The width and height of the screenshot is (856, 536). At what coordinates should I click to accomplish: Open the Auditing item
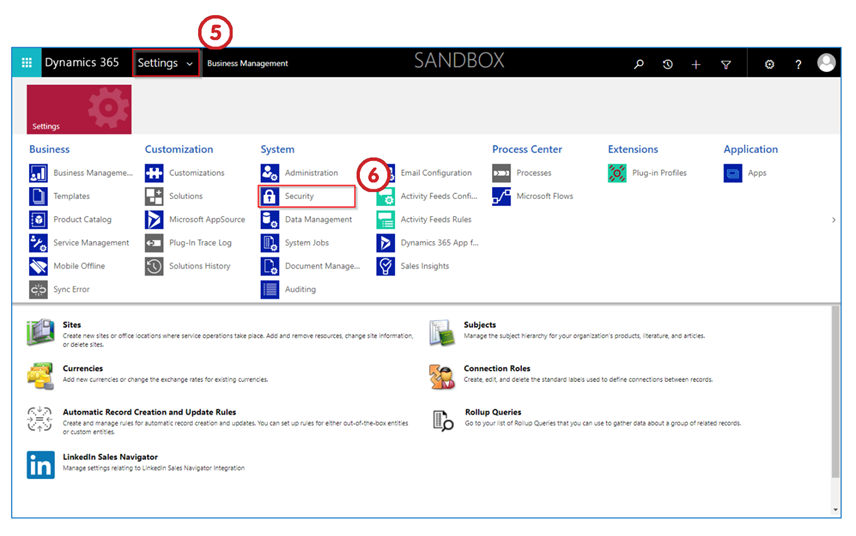point(299,289)
